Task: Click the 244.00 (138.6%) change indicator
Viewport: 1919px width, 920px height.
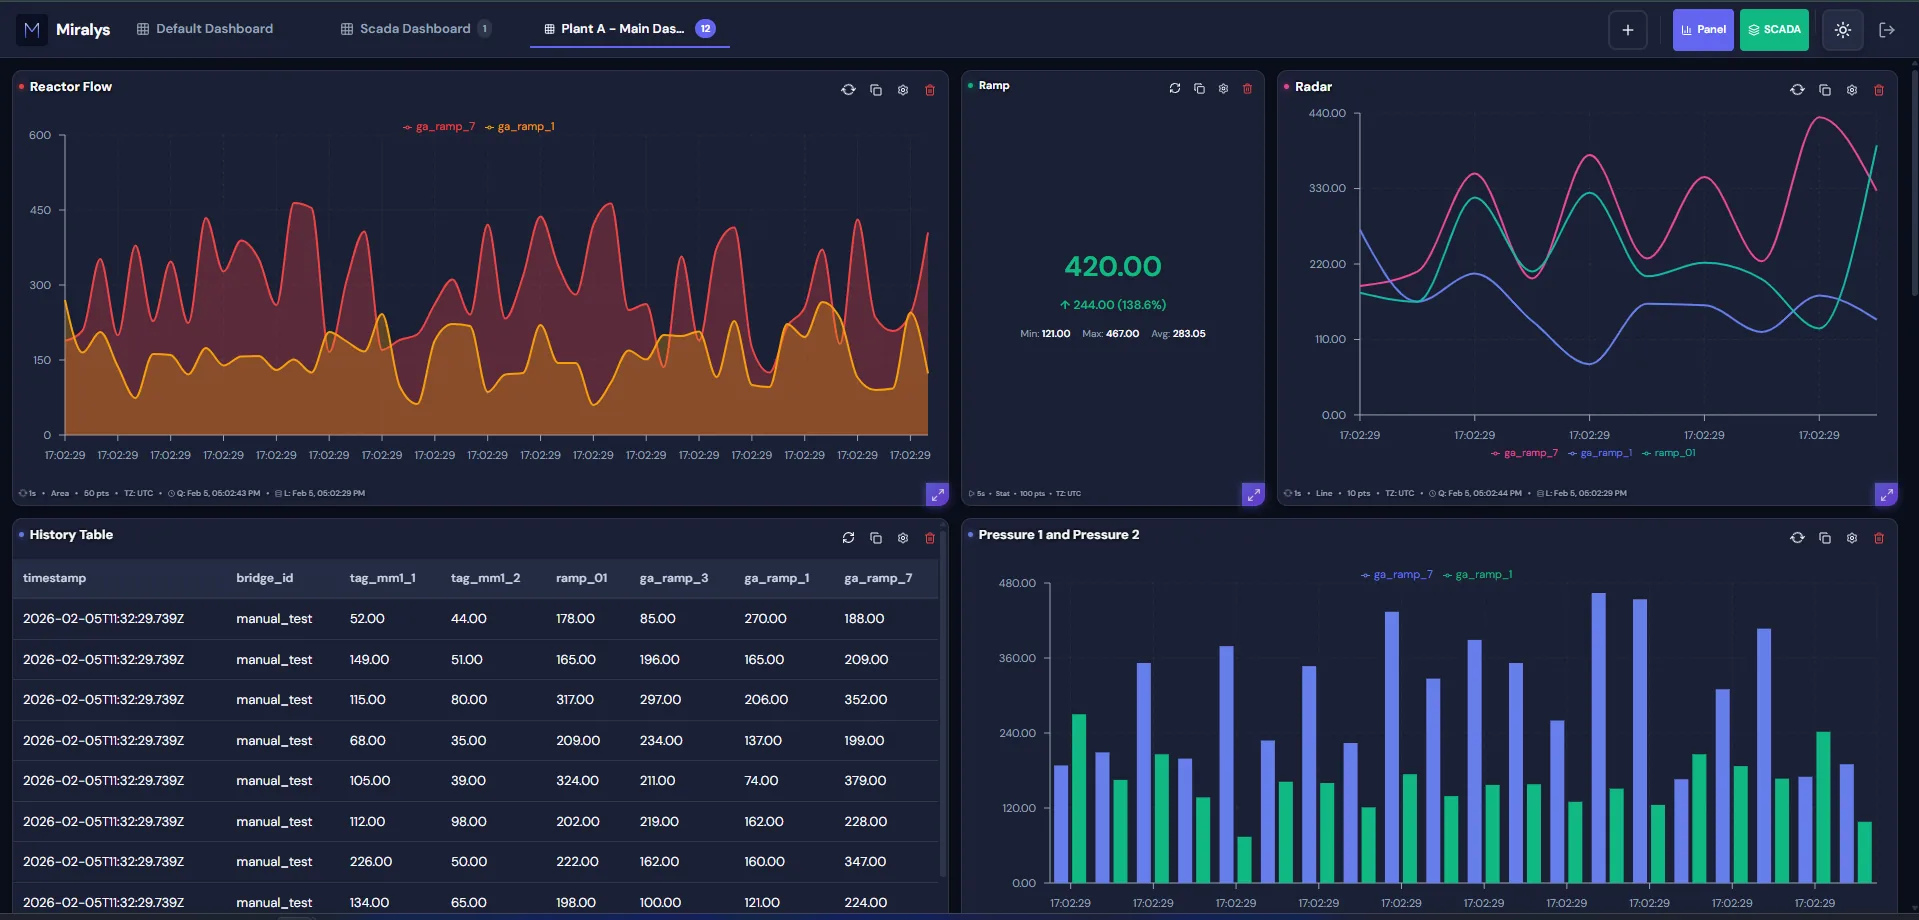Action: 1113,305
